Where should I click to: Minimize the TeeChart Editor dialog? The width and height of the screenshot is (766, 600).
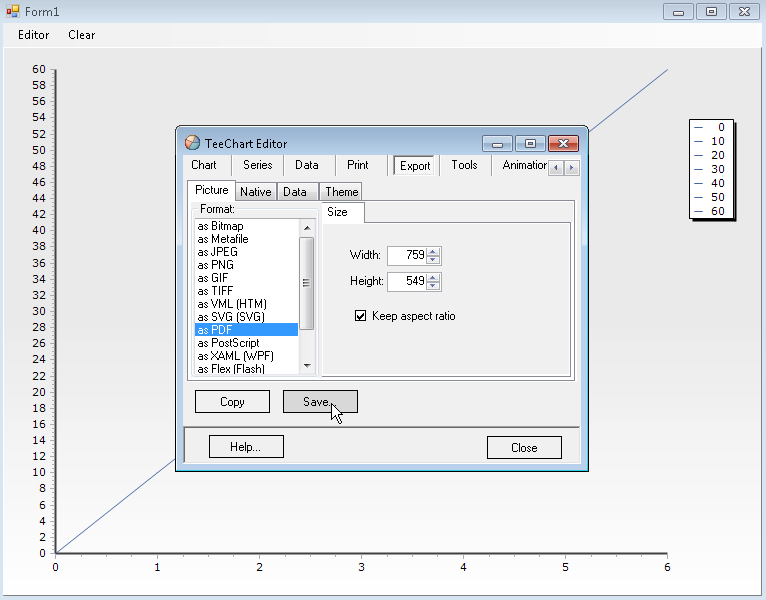pos(497,144)
